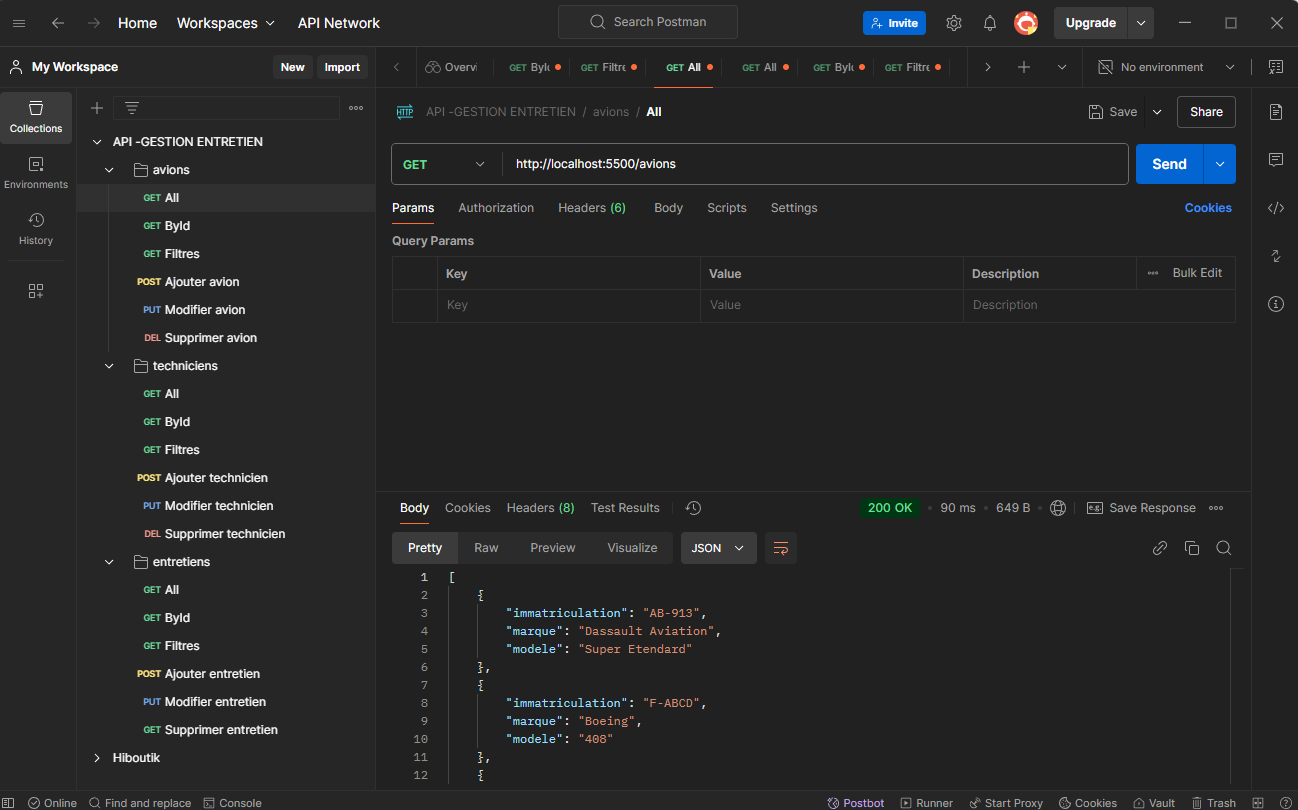Click the request URL field

click(814, 164)
